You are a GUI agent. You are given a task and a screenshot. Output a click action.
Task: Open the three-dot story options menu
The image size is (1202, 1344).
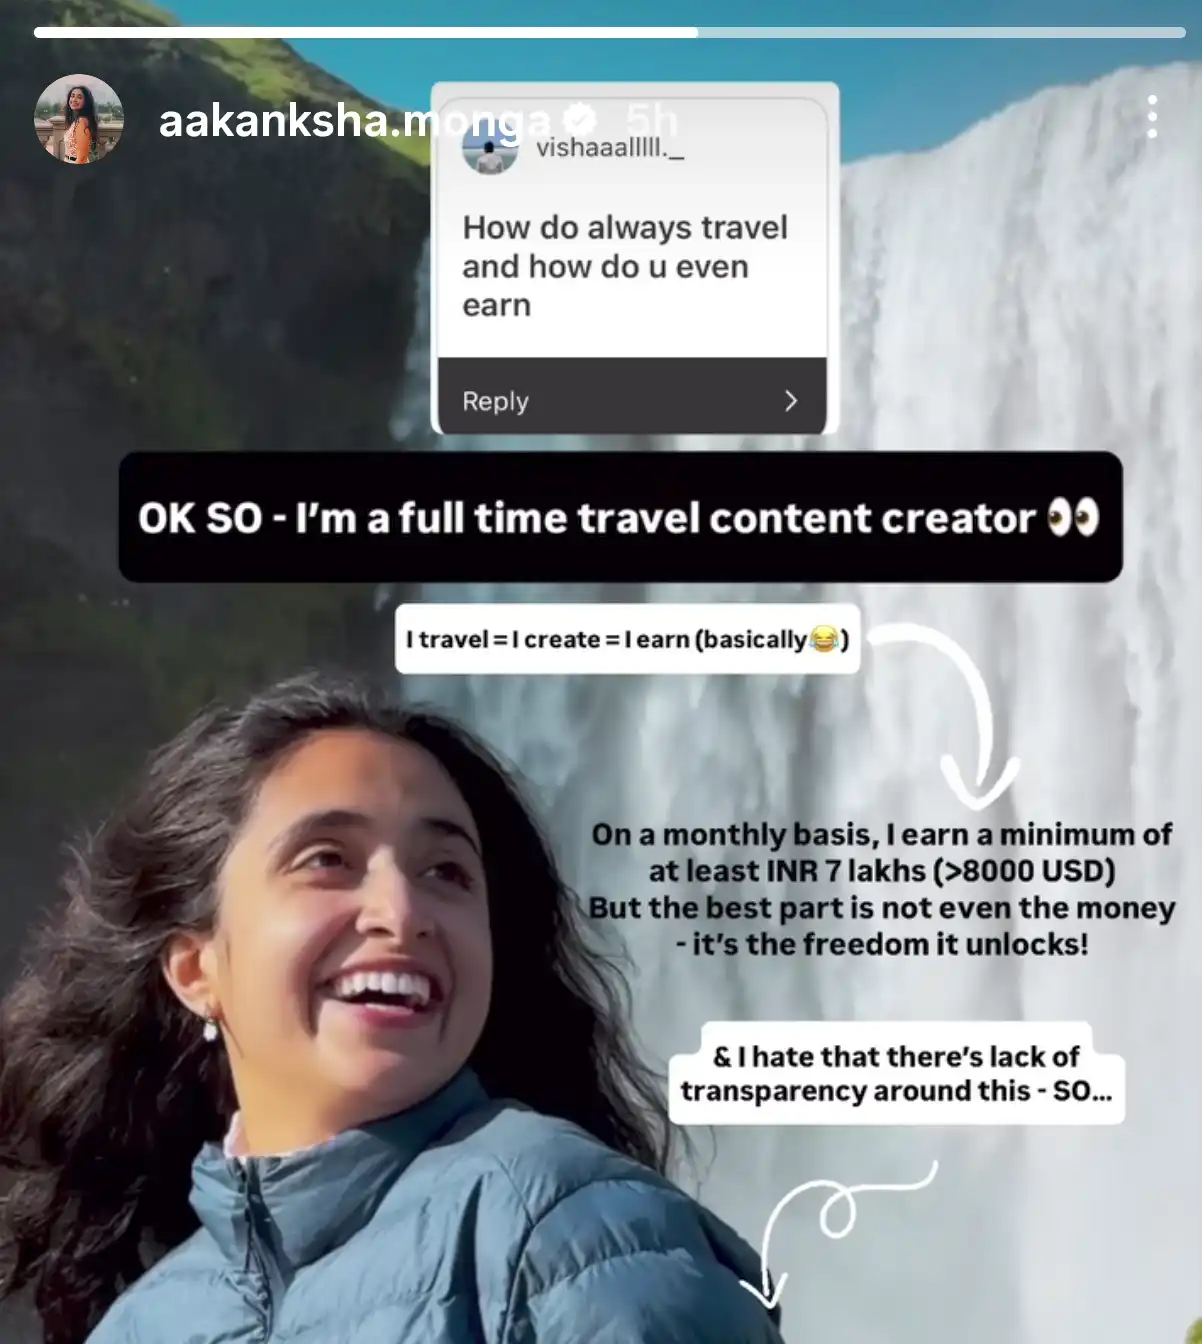(1152, 117)
